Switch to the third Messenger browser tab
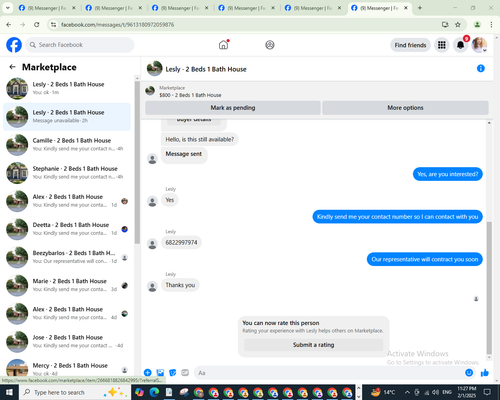Viewport: 500px width, 400px height. coord(180,8)
